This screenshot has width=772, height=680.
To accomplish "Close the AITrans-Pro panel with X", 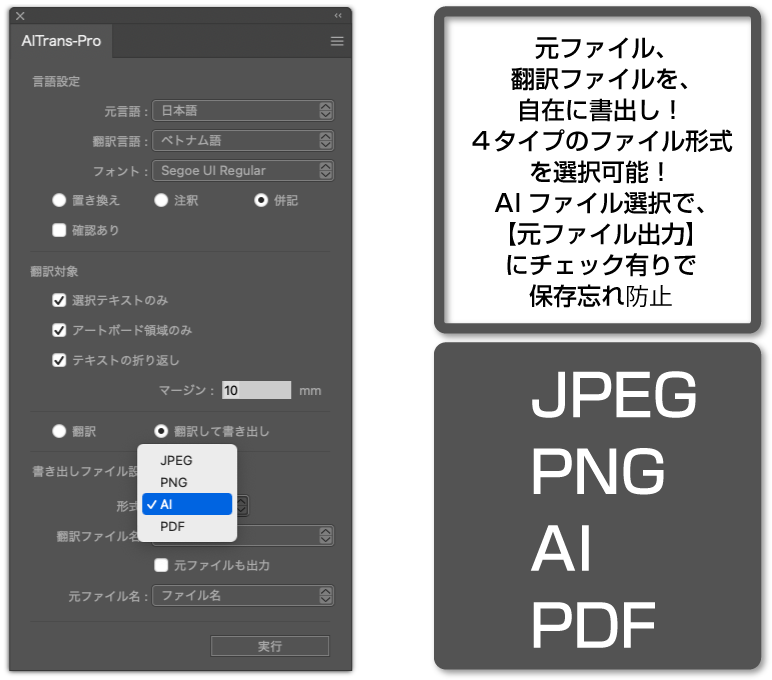I will pos(20,16).
